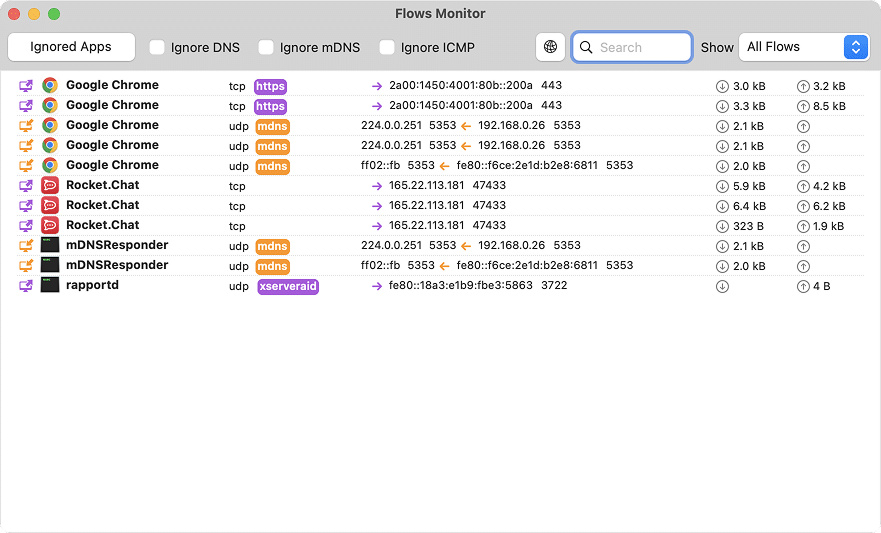Check the Ignore ICMP option

387,47
